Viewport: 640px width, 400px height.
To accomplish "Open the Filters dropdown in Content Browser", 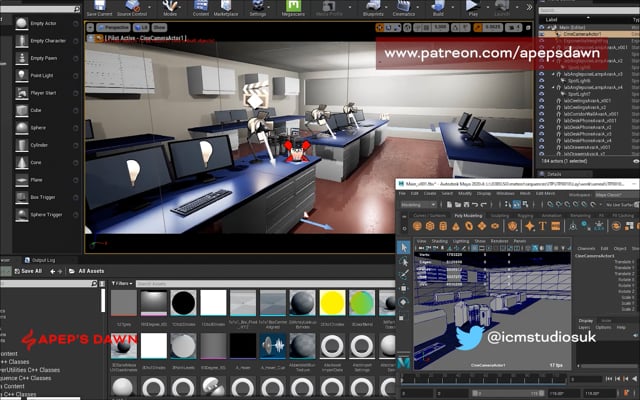I will (122, 283).
